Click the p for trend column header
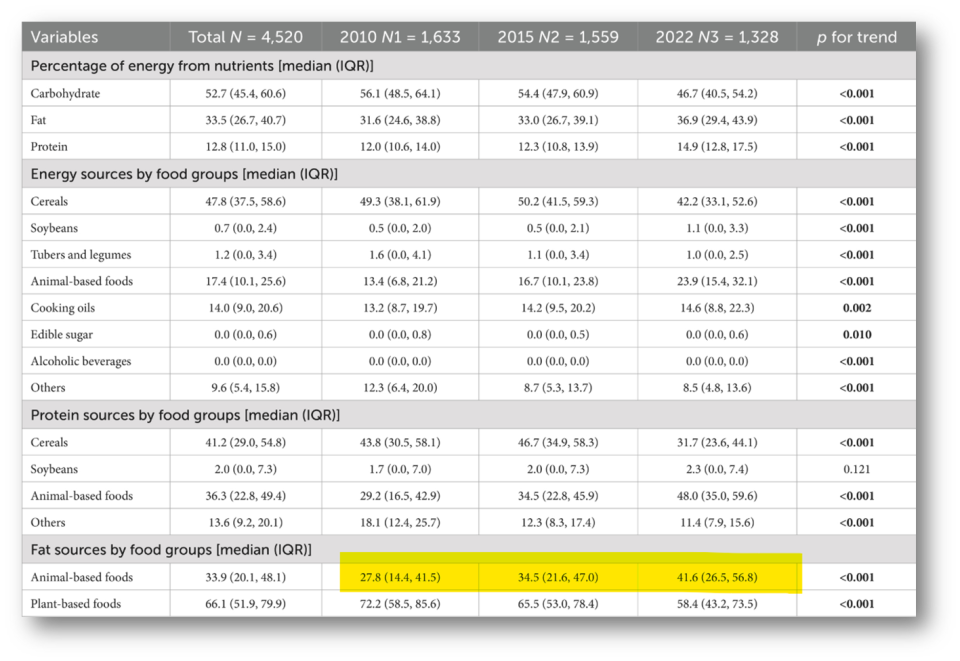Viewport: 960px width, 661px height. click(857, 37)
